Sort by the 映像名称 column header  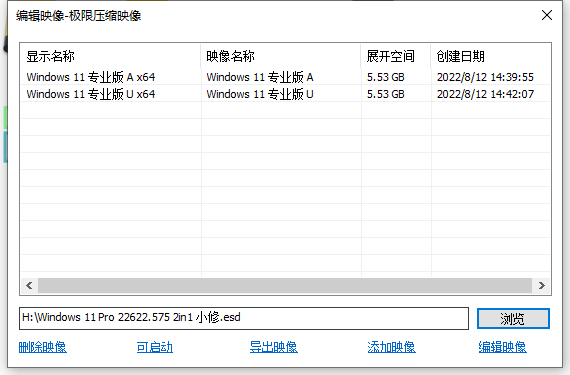point(281,56)
